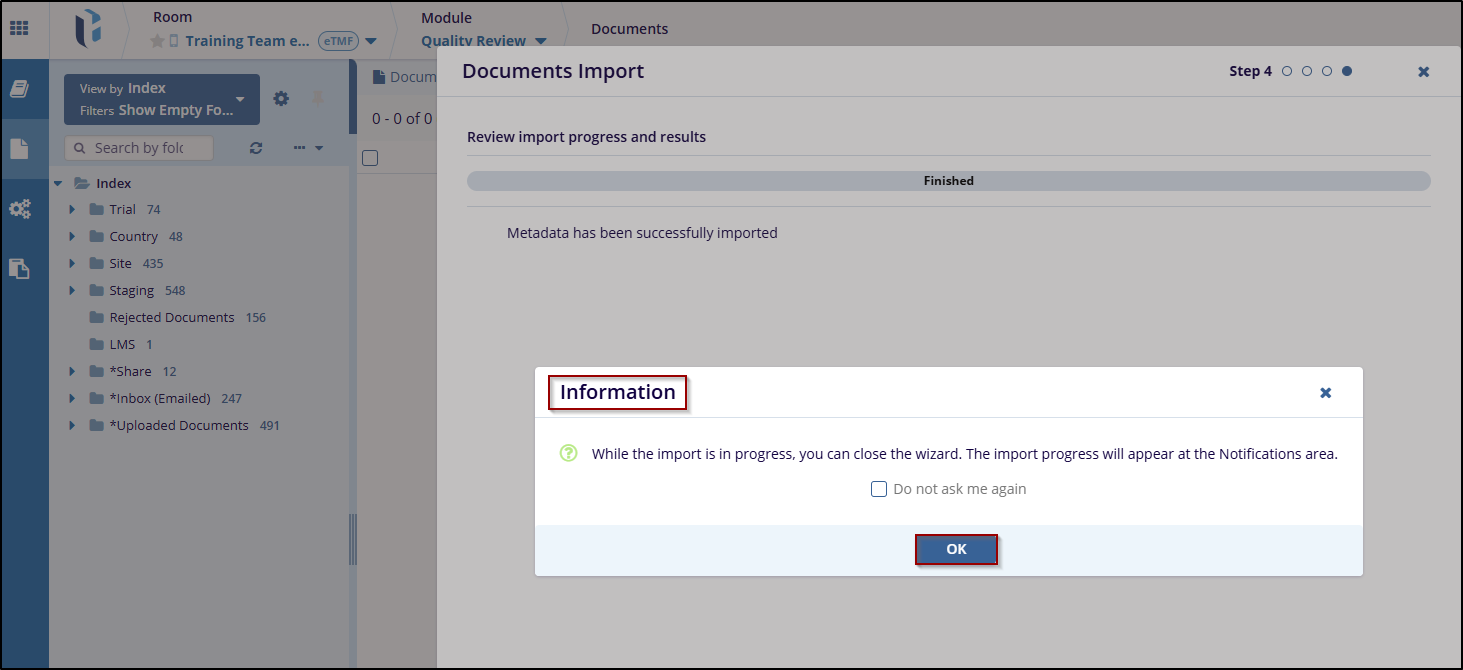Expand the Trial folder

click(x=72, y=210)
